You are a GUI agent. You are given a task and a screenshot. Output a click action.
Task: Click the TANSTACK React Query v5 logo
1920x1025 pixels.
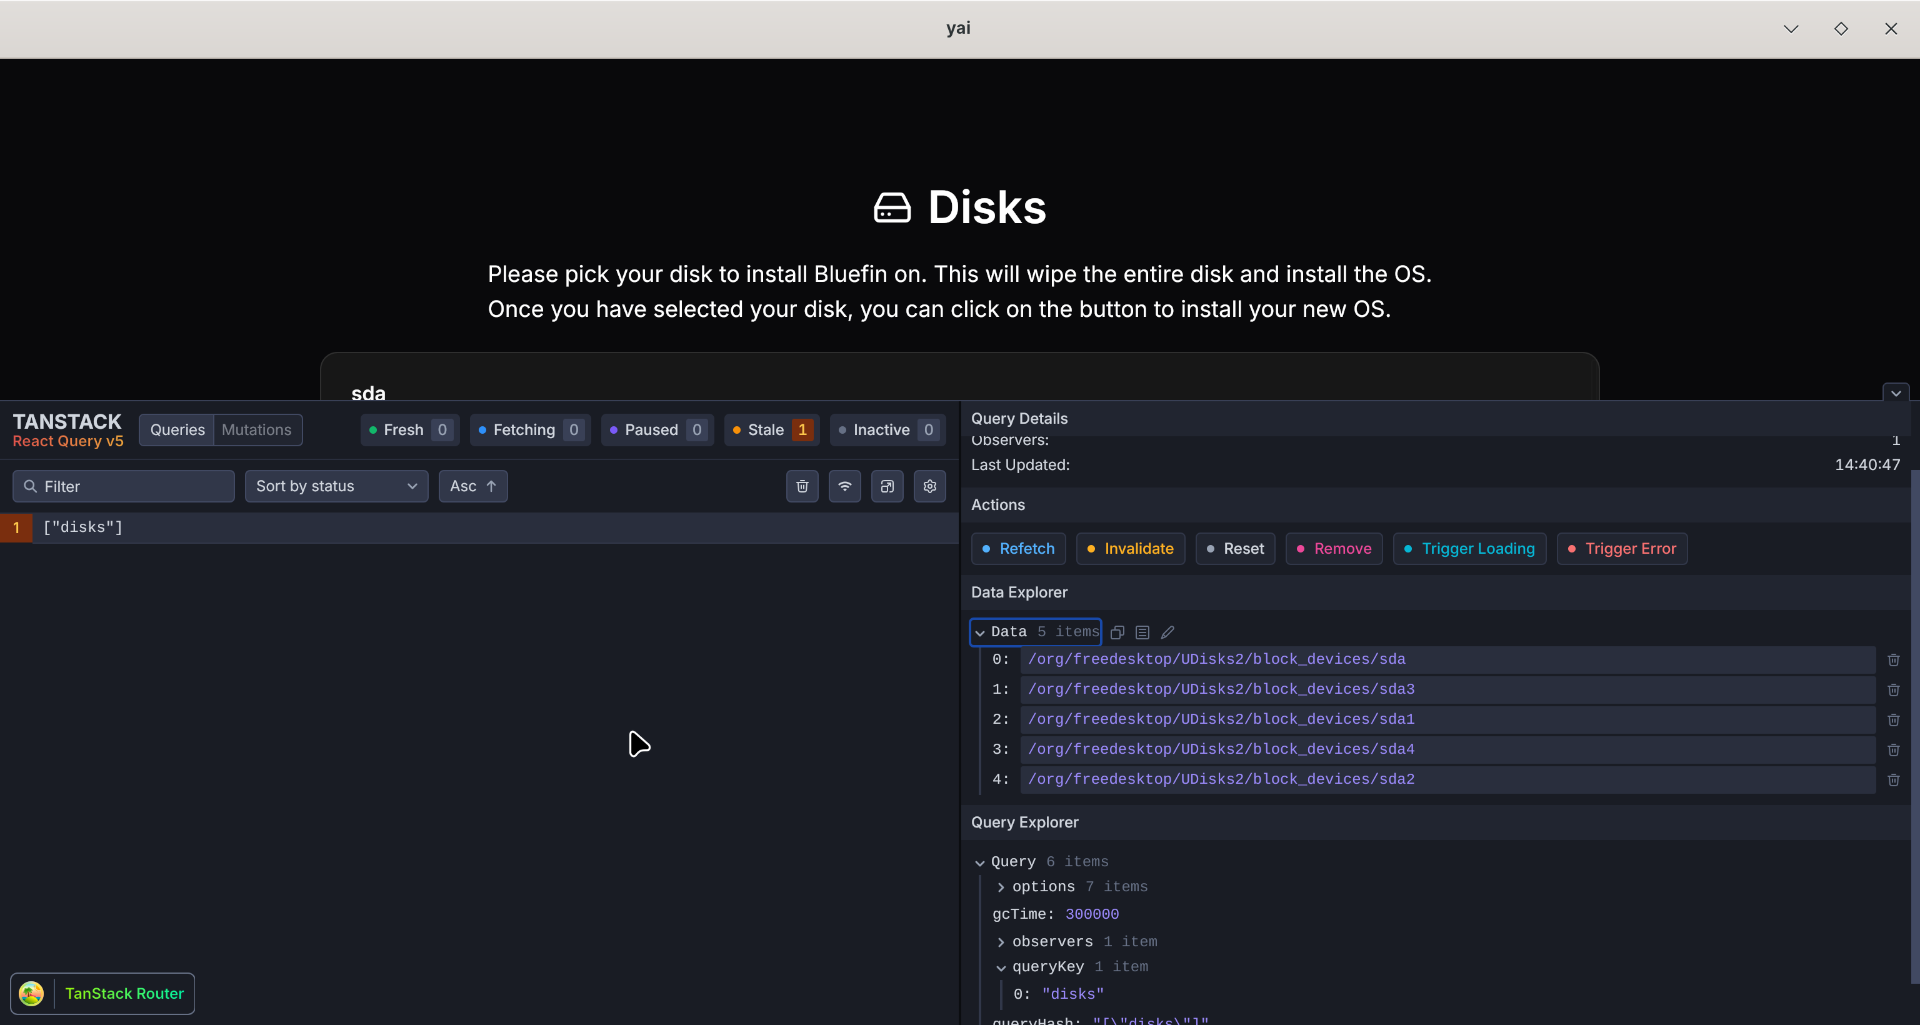point(68,430)
